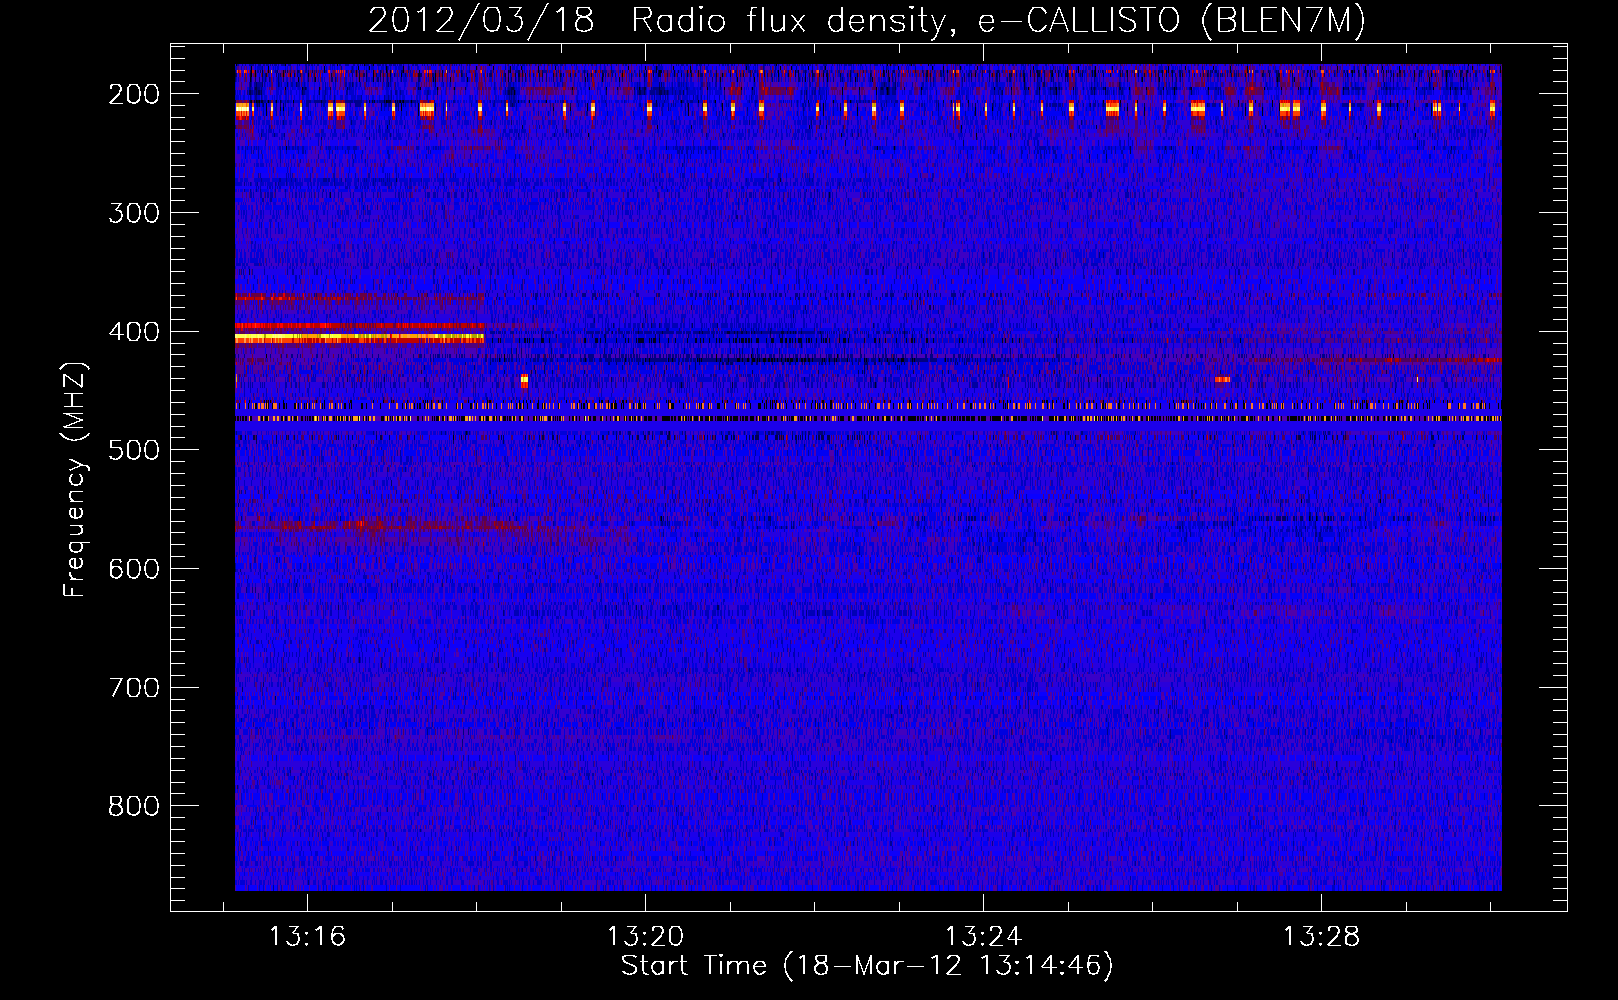
Task: Select the 200 frequency axis label
Action: coord(134,94)
